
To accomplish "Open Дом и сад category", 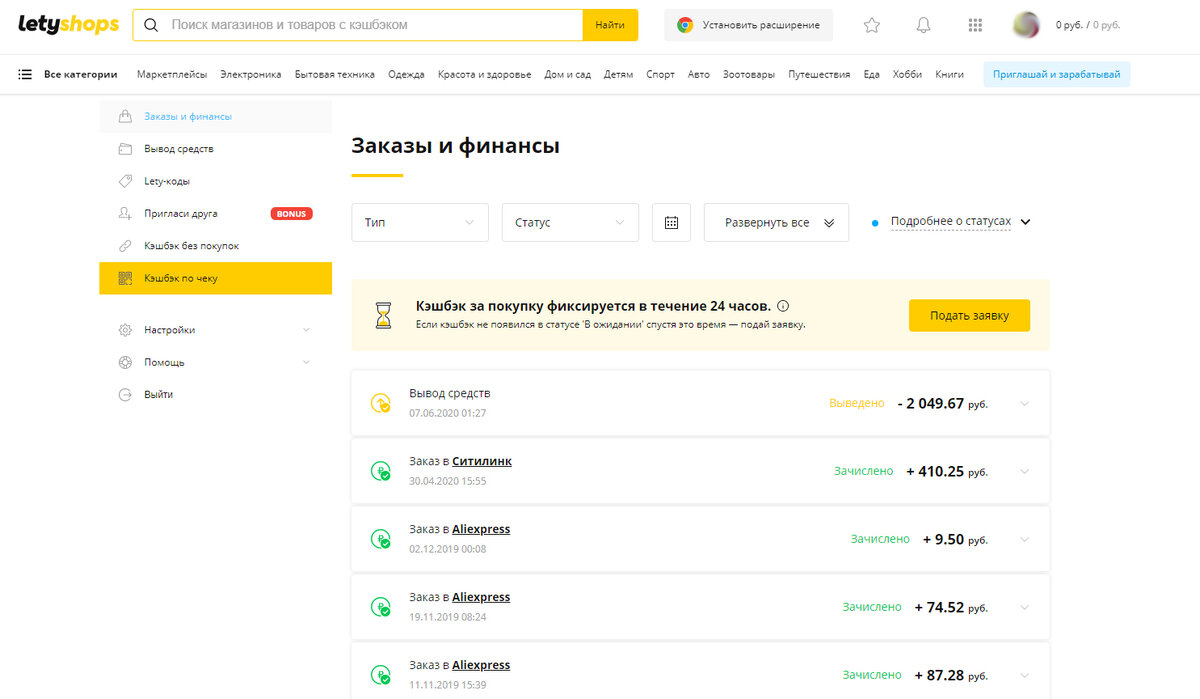I will 568,74.
